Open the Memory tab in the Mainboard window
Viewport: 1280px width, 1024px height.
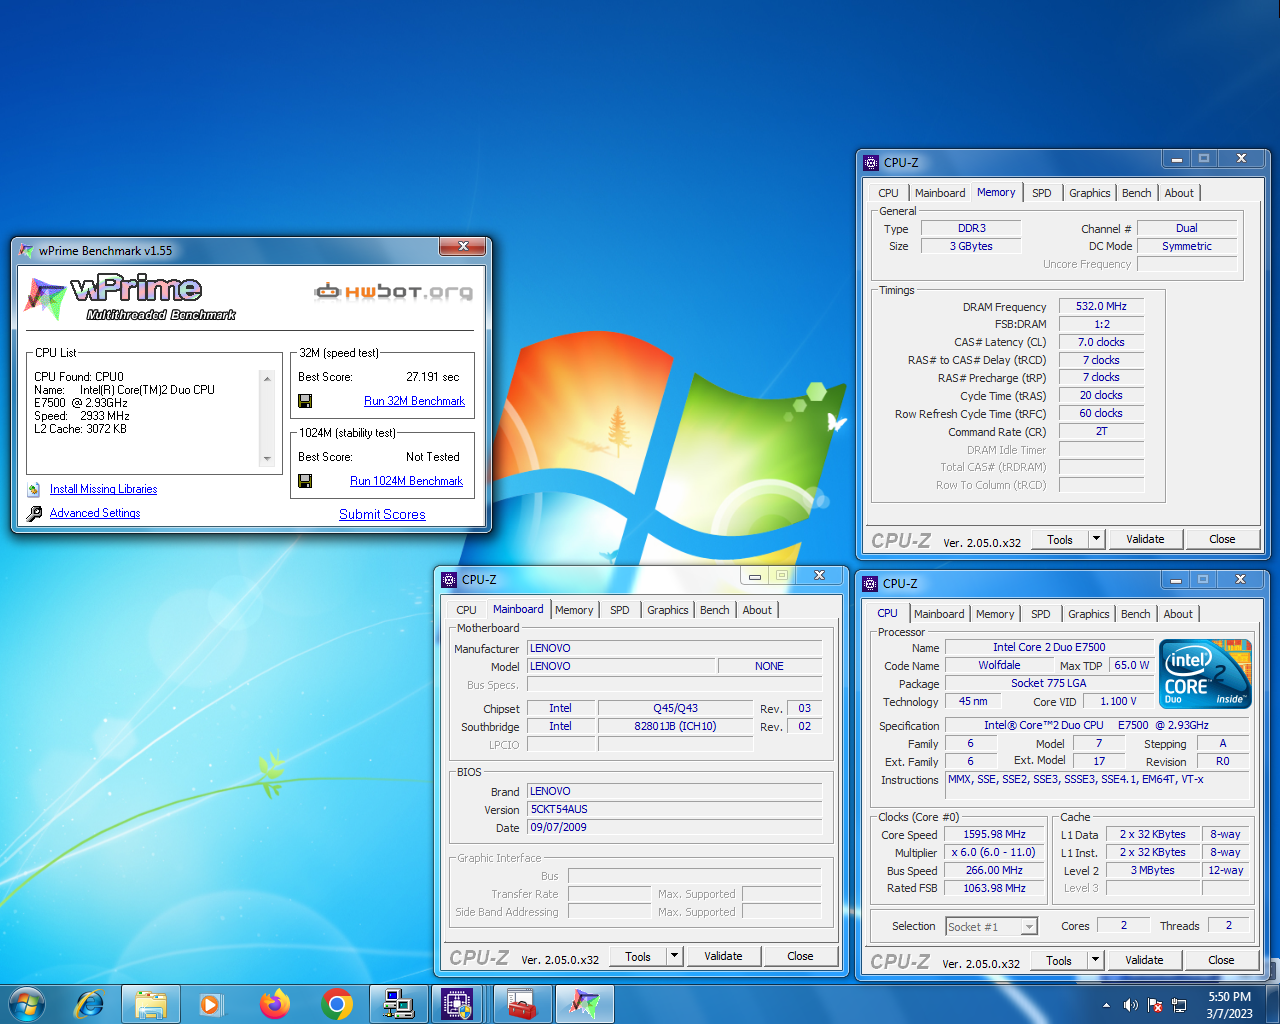574,610
